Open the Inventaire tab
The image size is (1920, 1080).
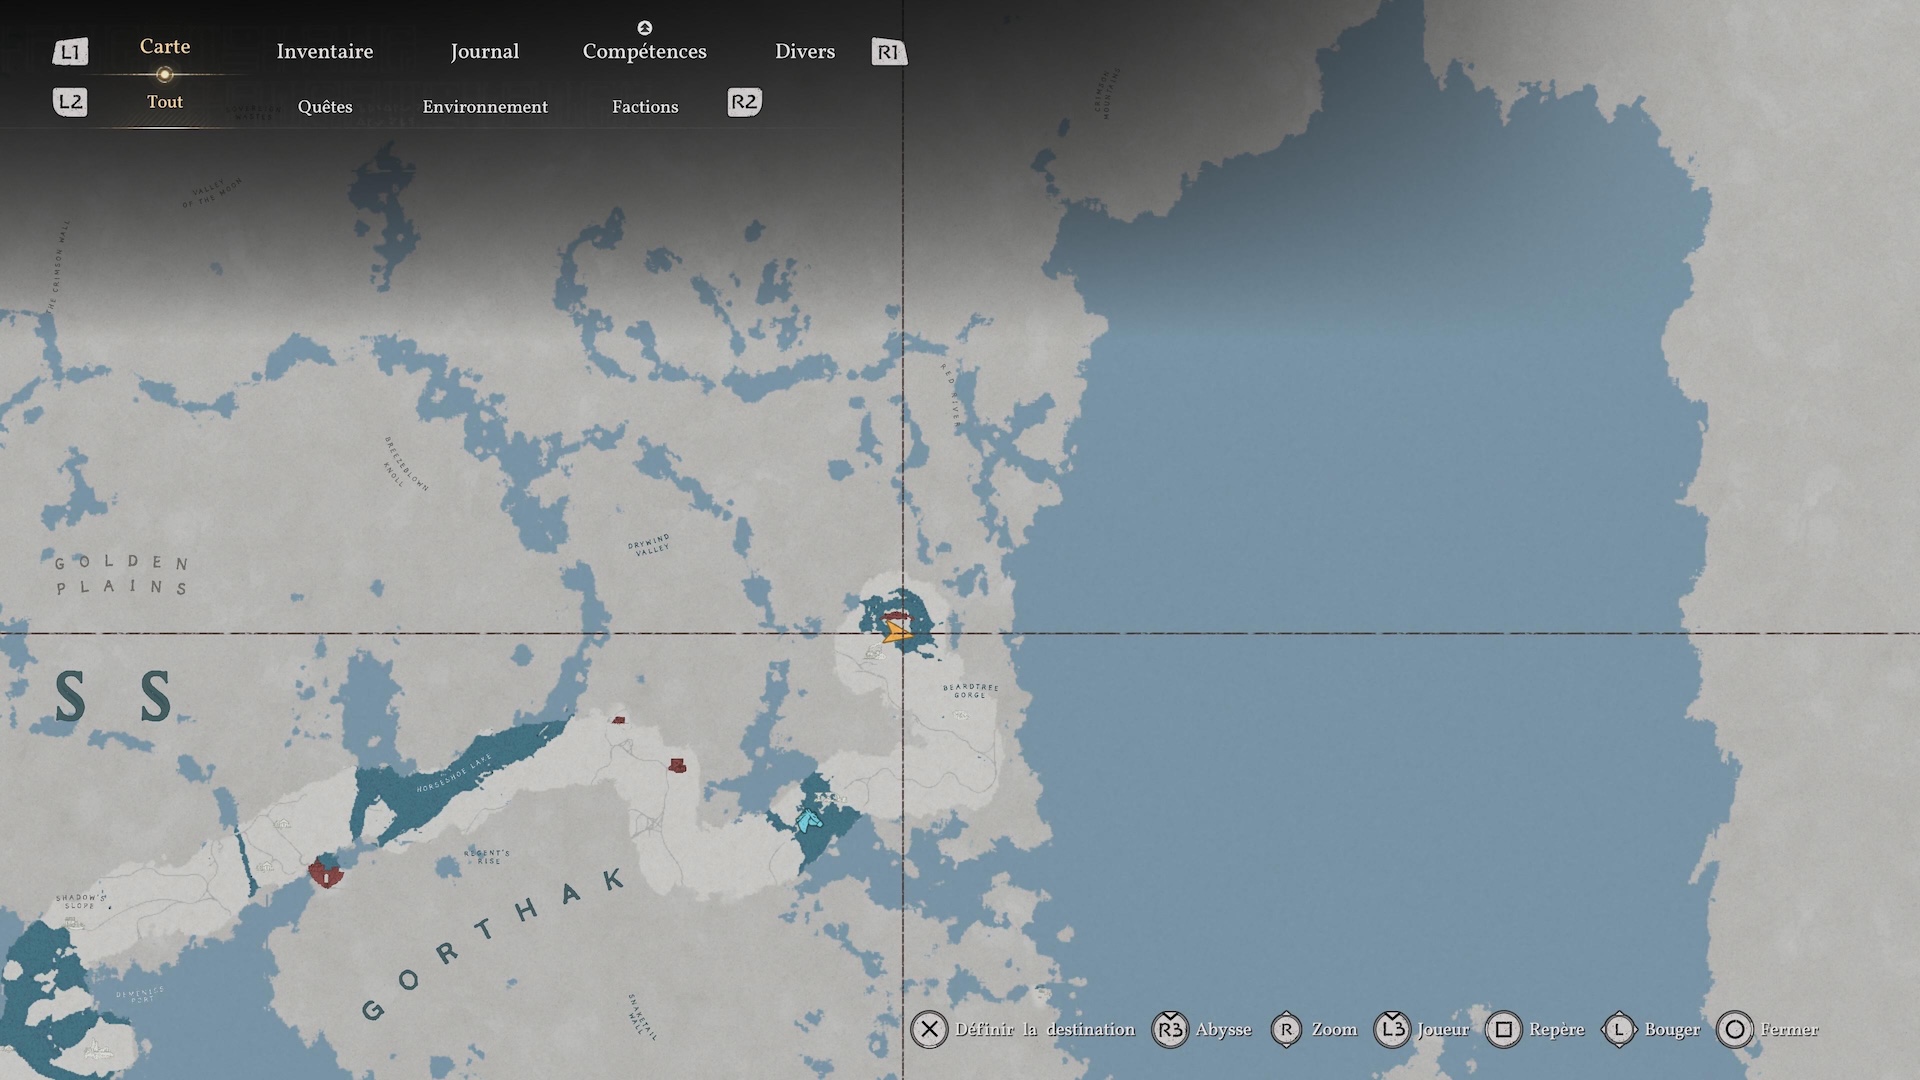pyautogui.click(x=324, y=52)
